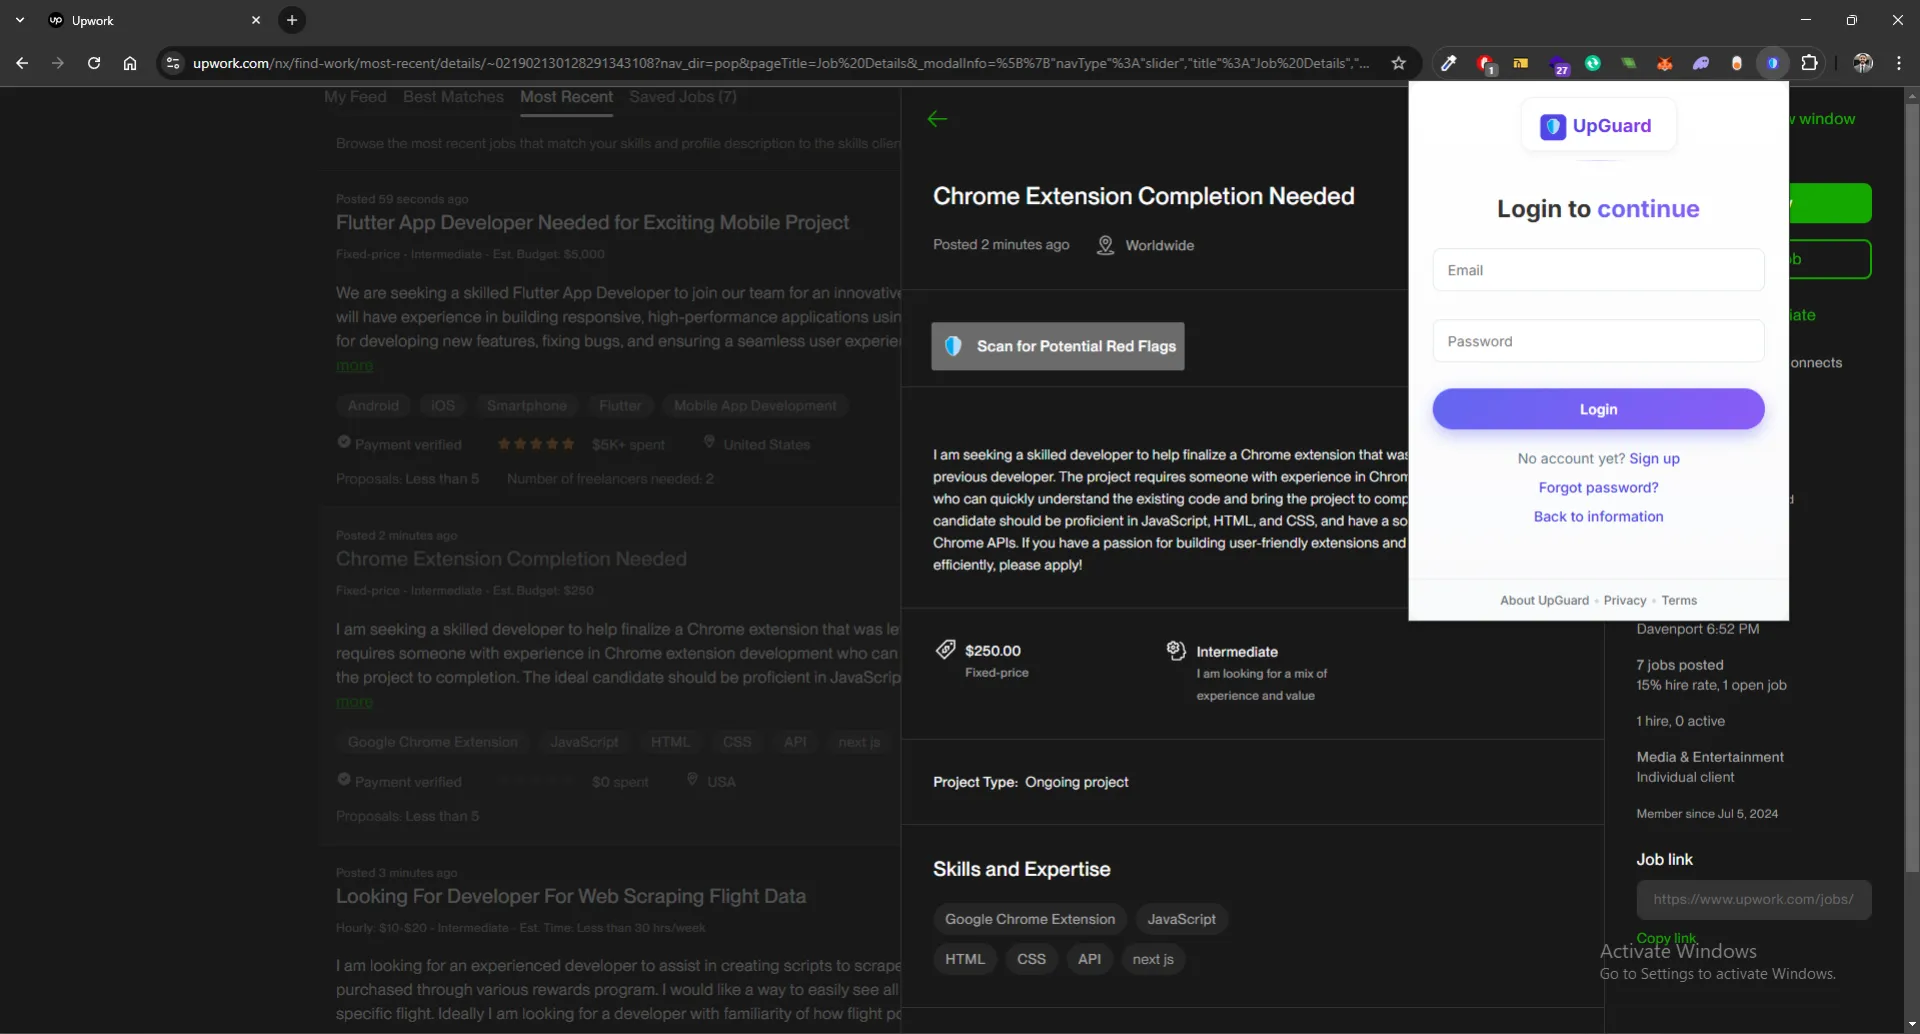The height and width of the screenshot is (1034, 1920).
Task: Click the UpGuard extension icon in toolbar
Action: coord(1772,63)
